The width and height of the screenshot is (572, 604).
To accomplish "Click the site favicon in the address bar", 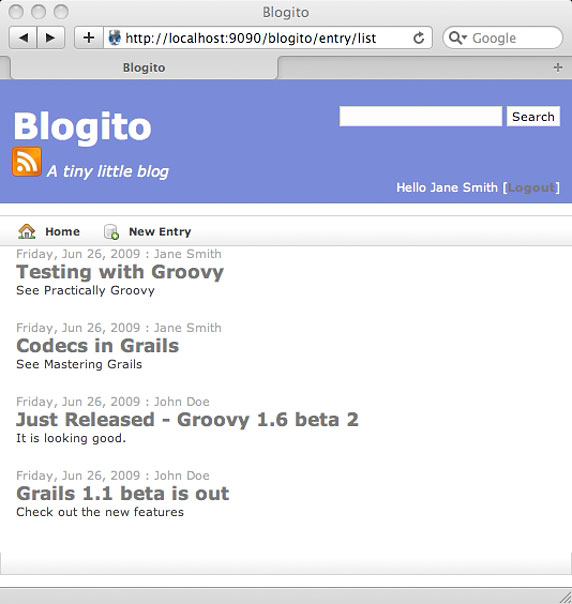I will tap(114, 38).
